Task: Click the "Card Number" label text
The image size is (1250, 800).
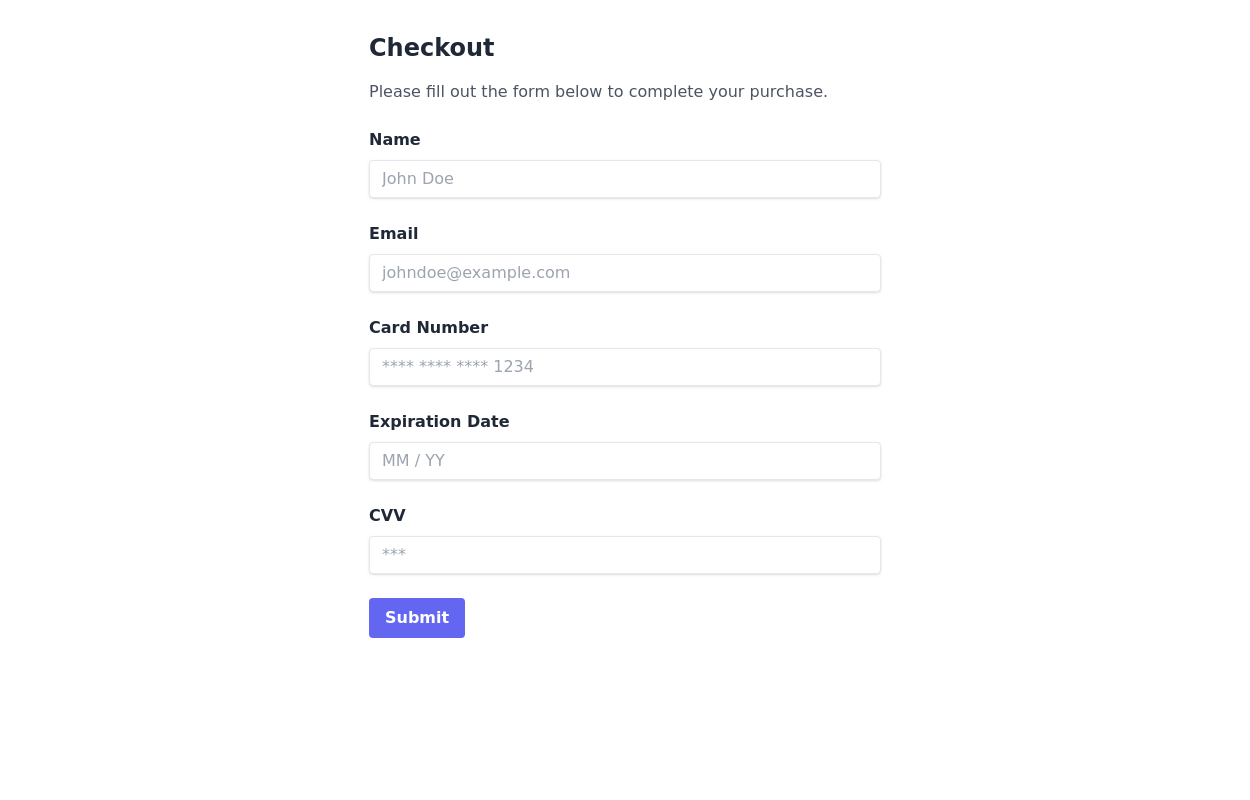Action: click(x=428, y=328)
